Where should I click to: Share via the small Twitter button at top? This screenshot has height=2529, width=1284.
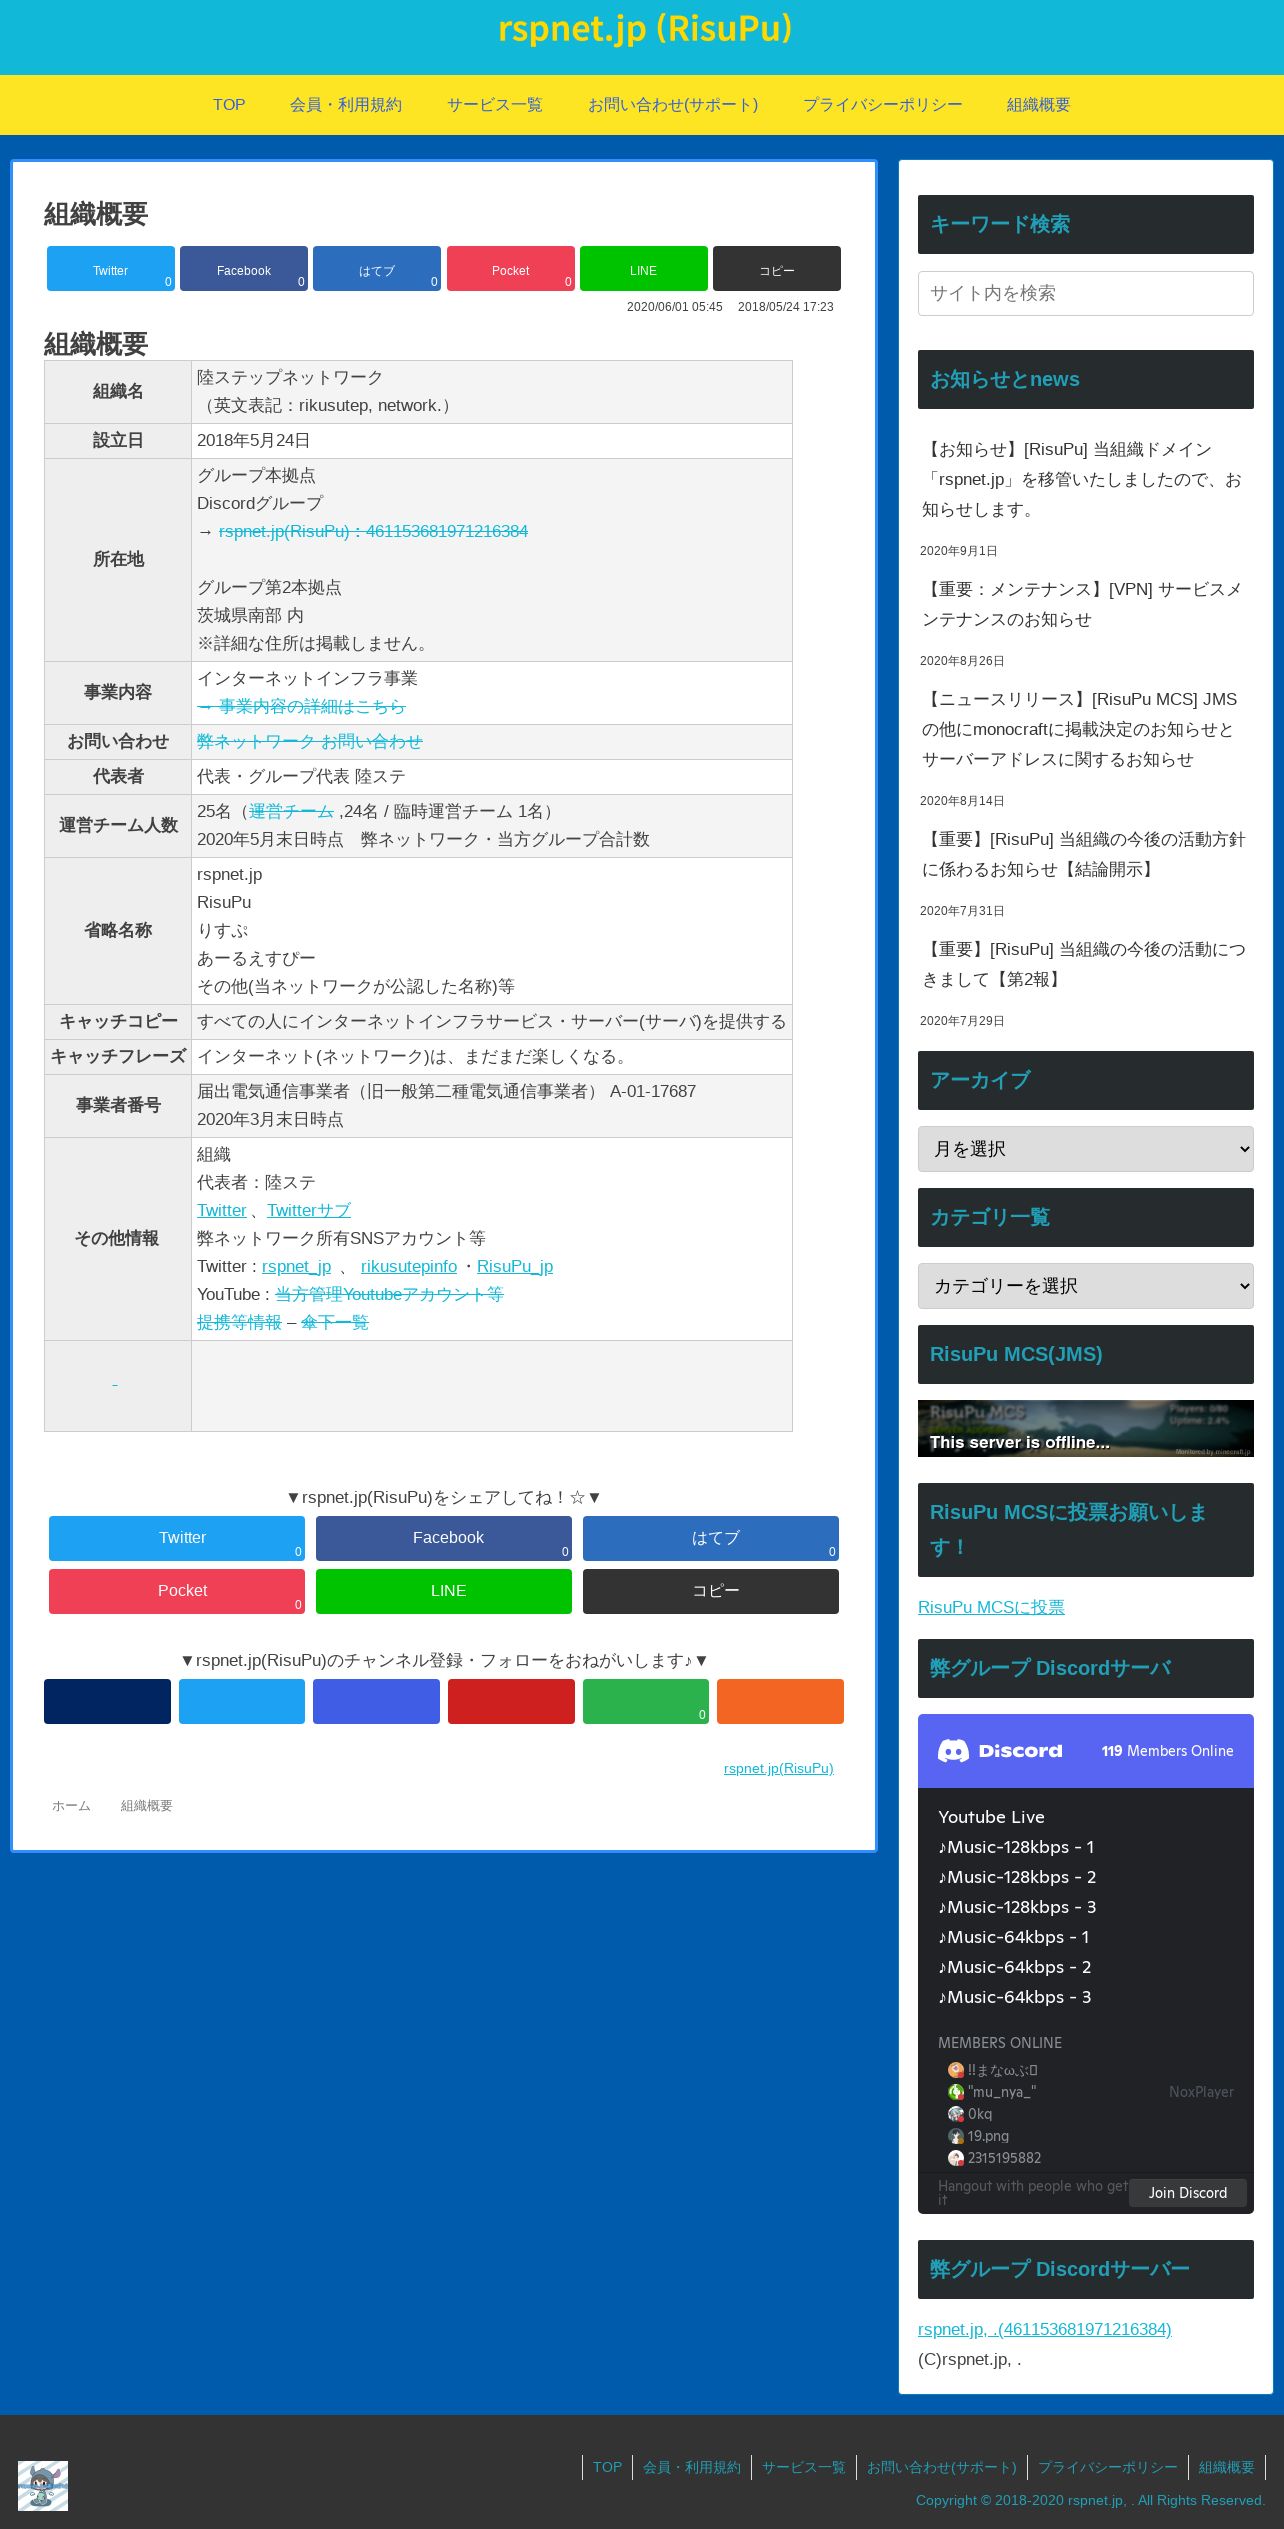[111, 269]
